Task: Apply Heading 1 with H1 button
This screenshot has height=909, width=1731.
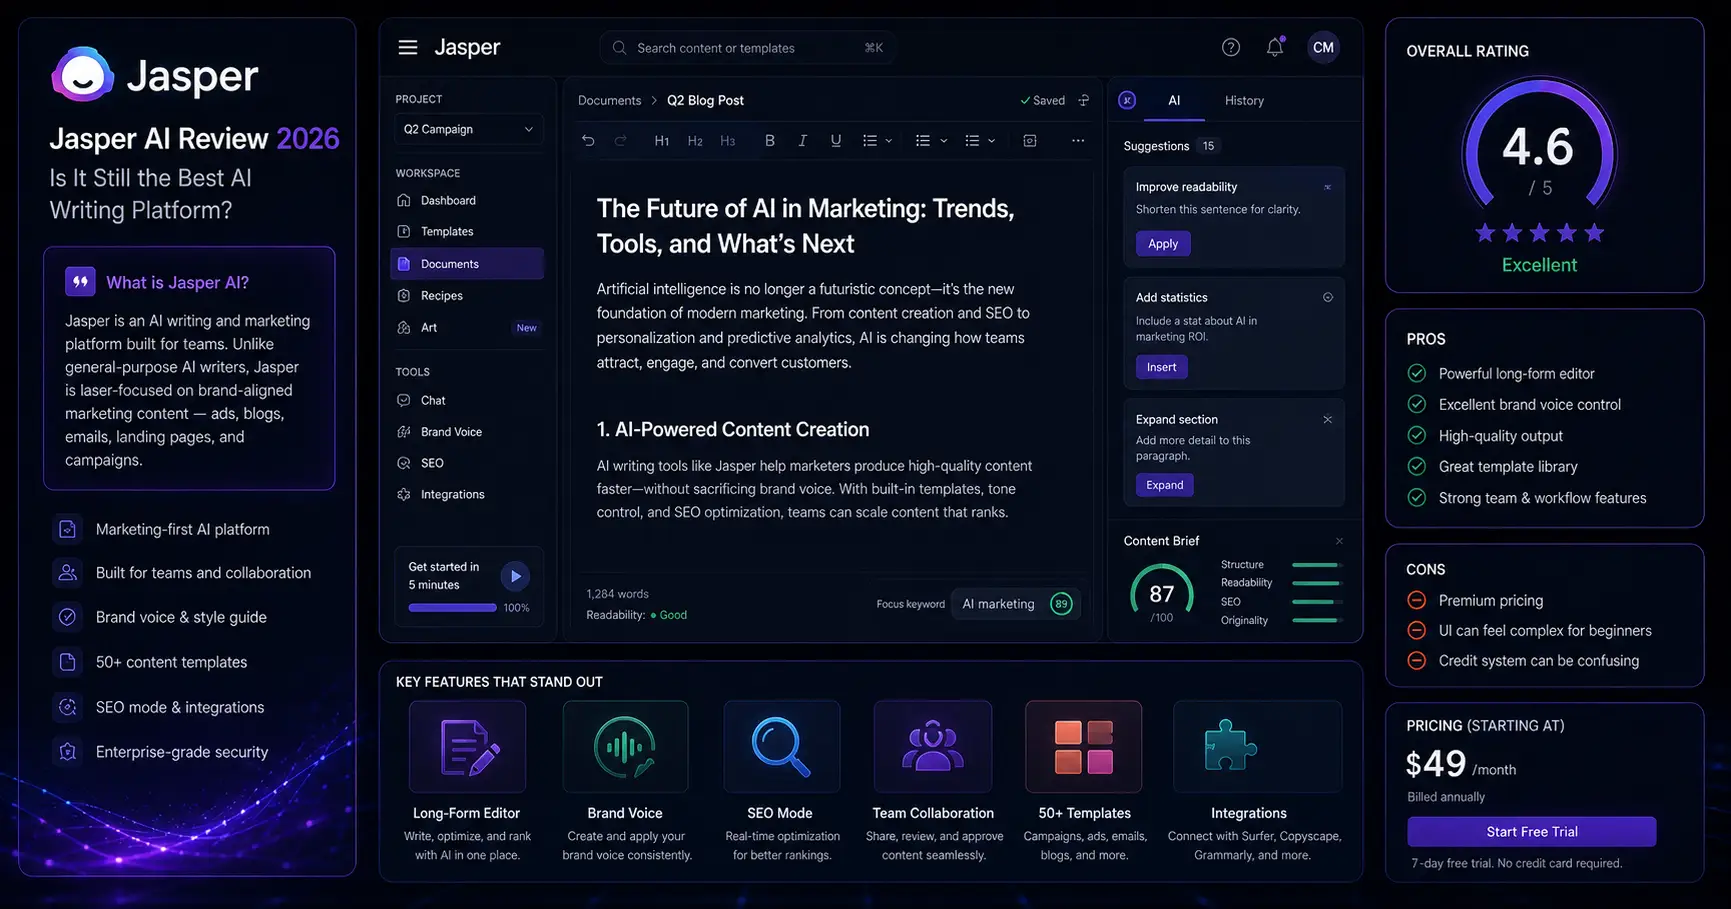Action: [x=661, y=141]
